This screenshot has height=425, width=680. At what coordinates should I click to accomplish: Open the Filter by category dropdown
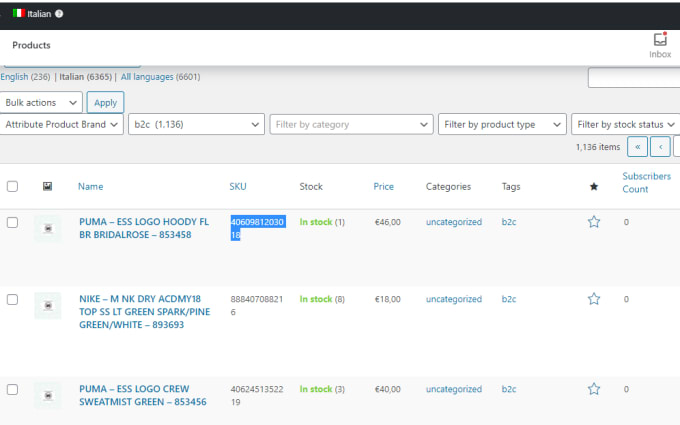pos(351,124)
